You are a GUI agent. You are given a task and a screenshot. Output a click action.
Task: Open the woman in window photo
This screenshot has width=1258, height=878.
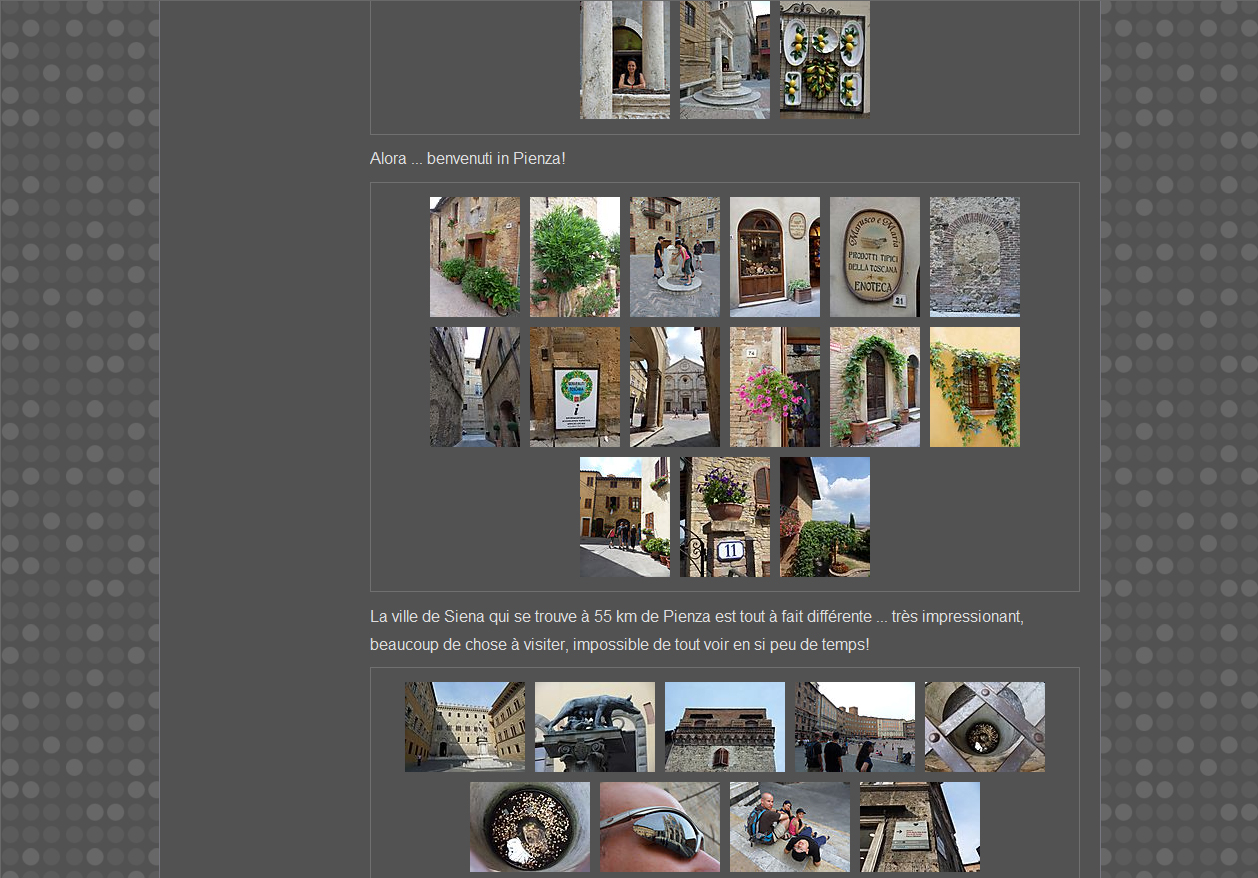coord(625,60)
